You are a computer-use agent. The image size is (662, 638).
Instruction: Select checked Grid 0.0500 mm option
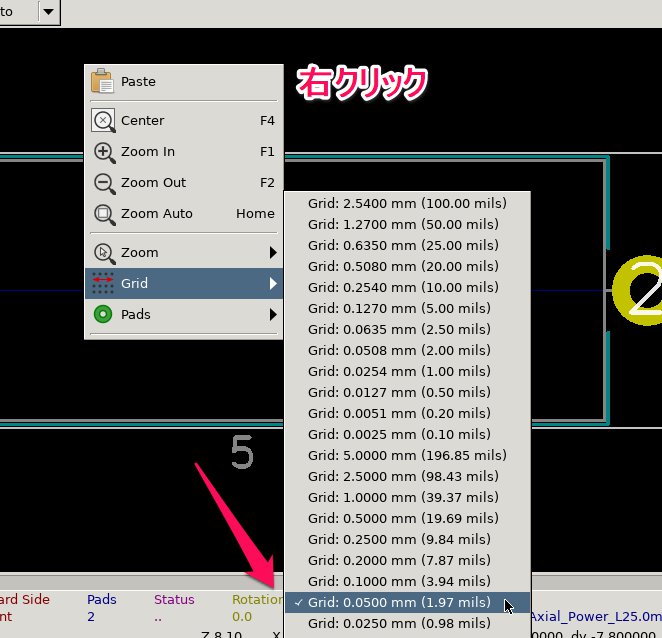(399, 603)
